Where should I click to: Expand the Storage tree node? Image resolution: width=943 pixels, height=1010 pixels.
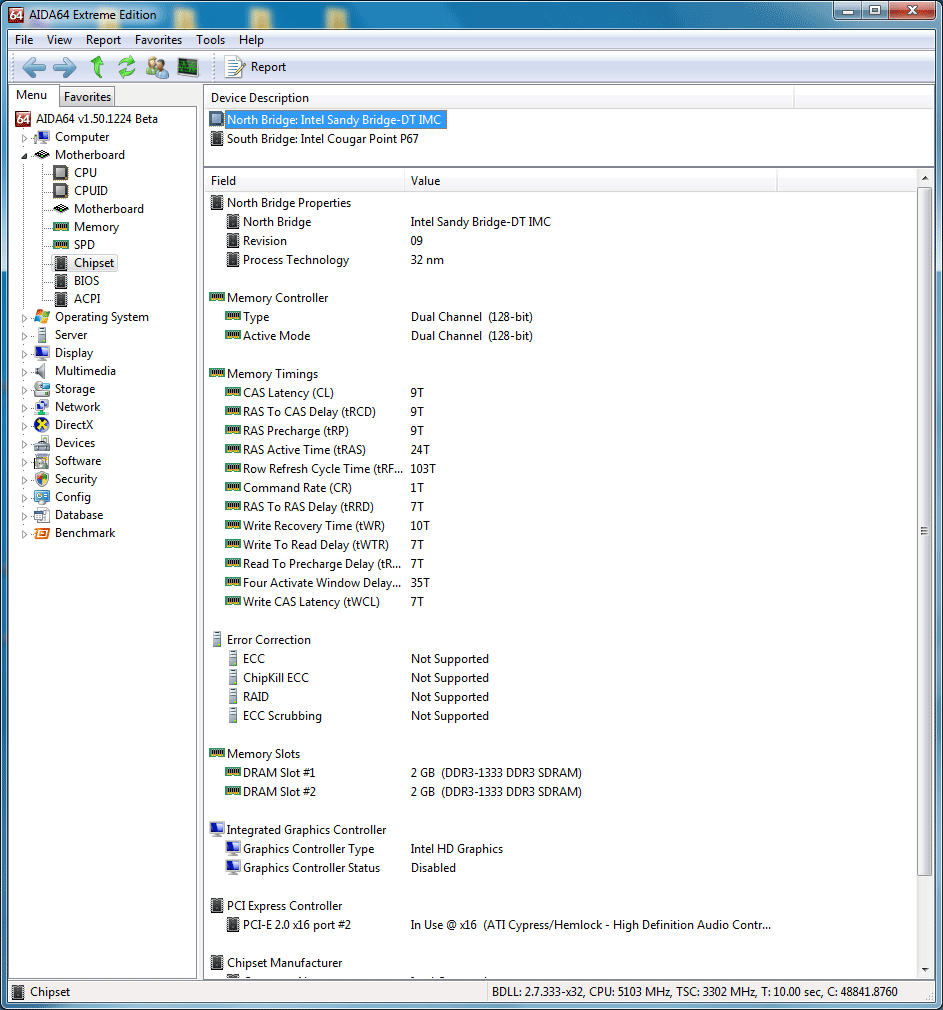pos(24,390)
